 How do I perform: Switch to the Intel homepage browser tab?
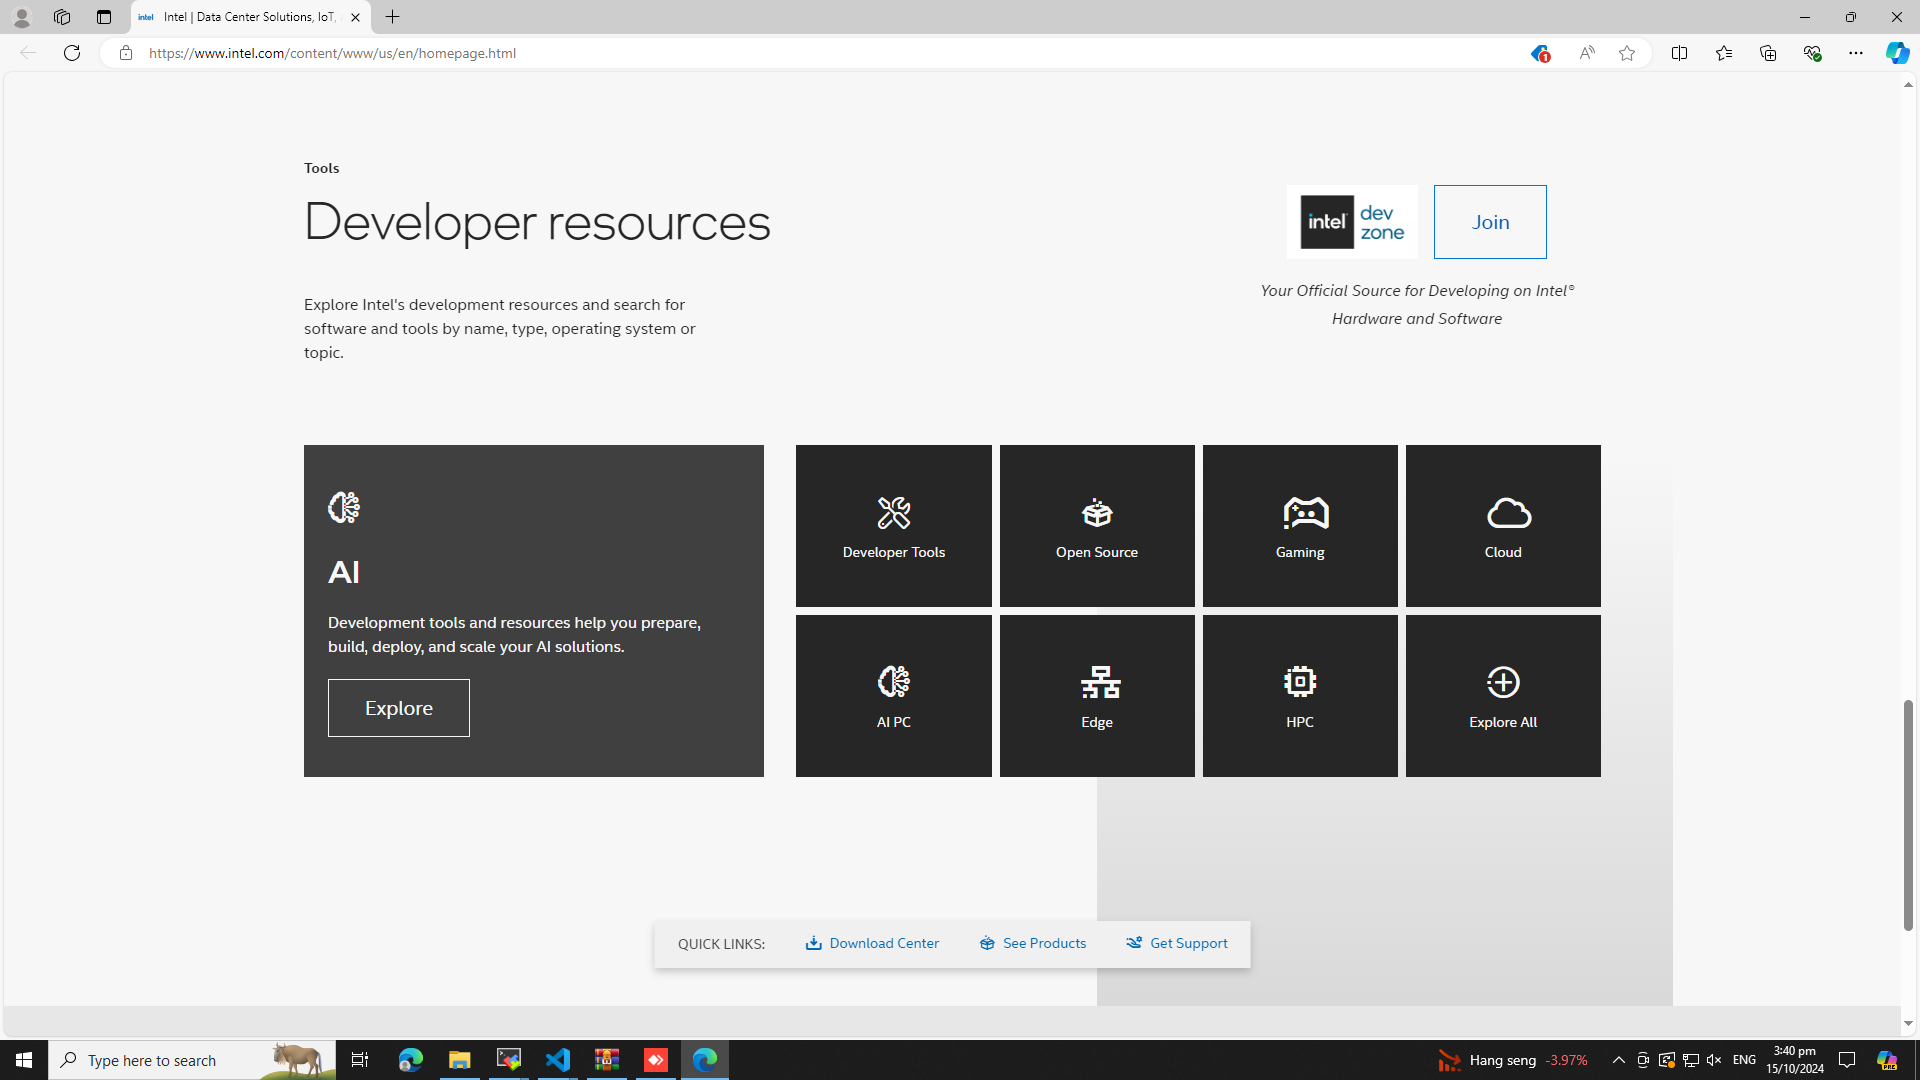coord(240,17)
